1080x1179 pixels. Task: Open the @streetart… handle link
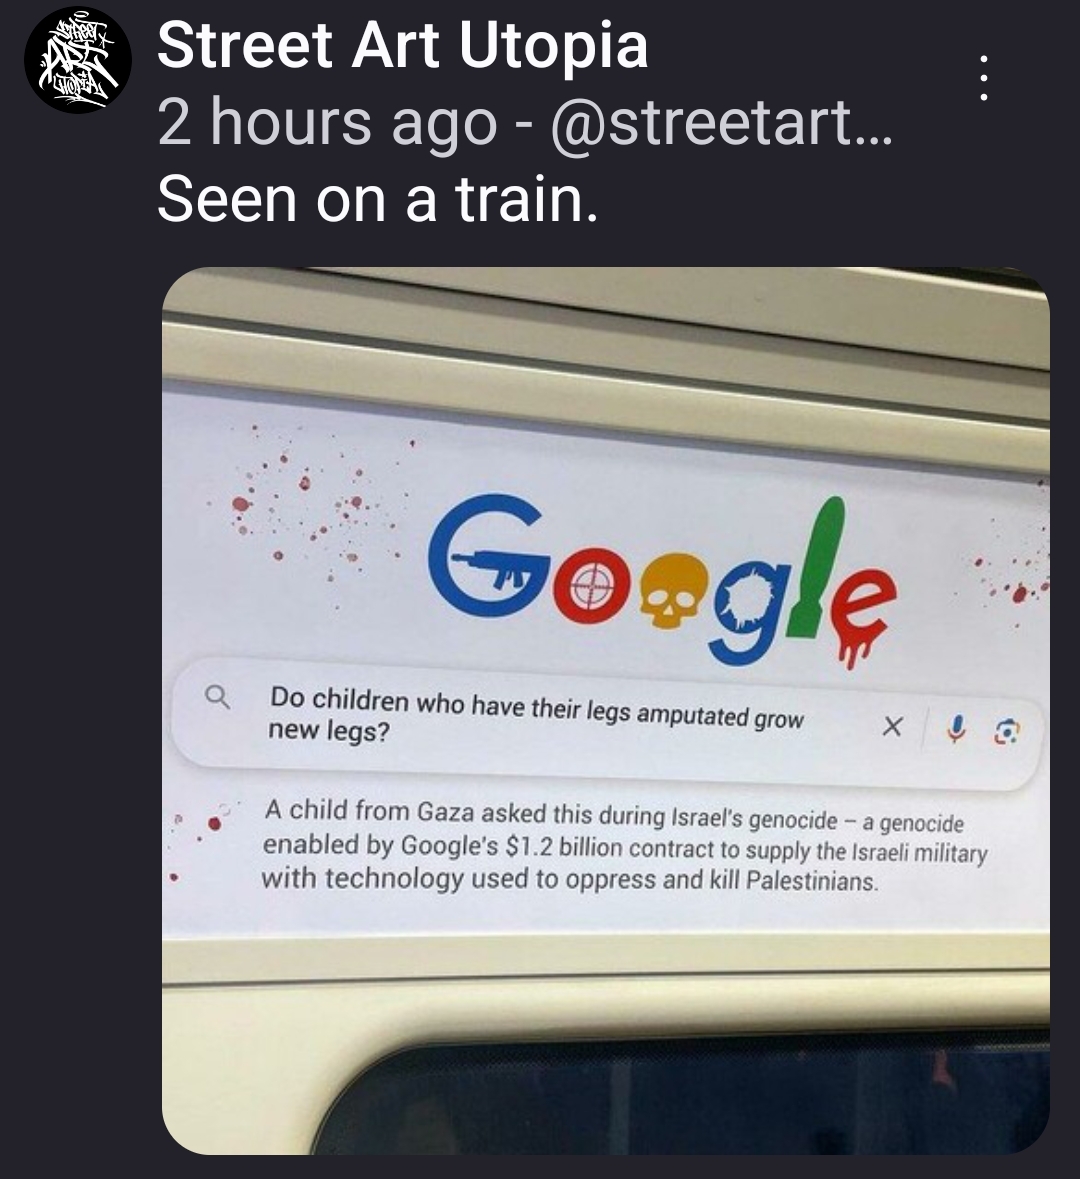point(721,123)
